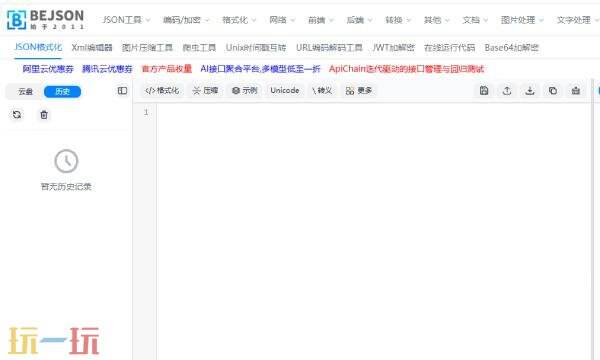This screenshot has width=600, height=360.
Task: Load sample with the 示例 button
Action: (245, 91)
